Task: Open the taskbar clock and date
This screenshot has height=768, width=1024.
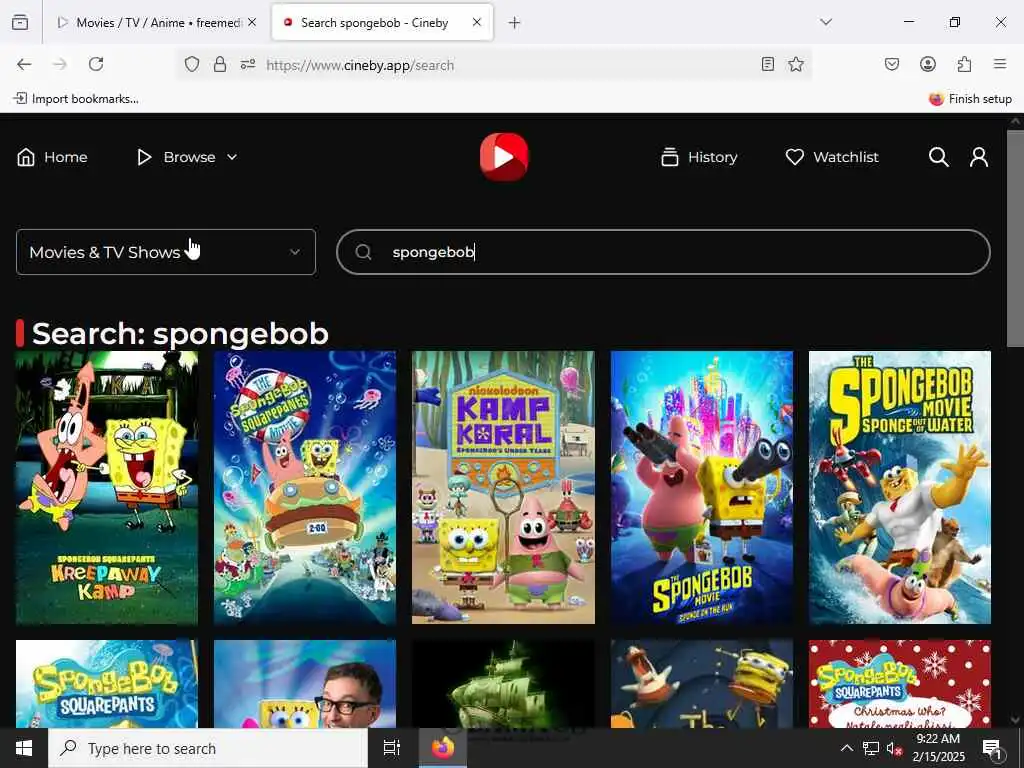Action: coord(938,748)
